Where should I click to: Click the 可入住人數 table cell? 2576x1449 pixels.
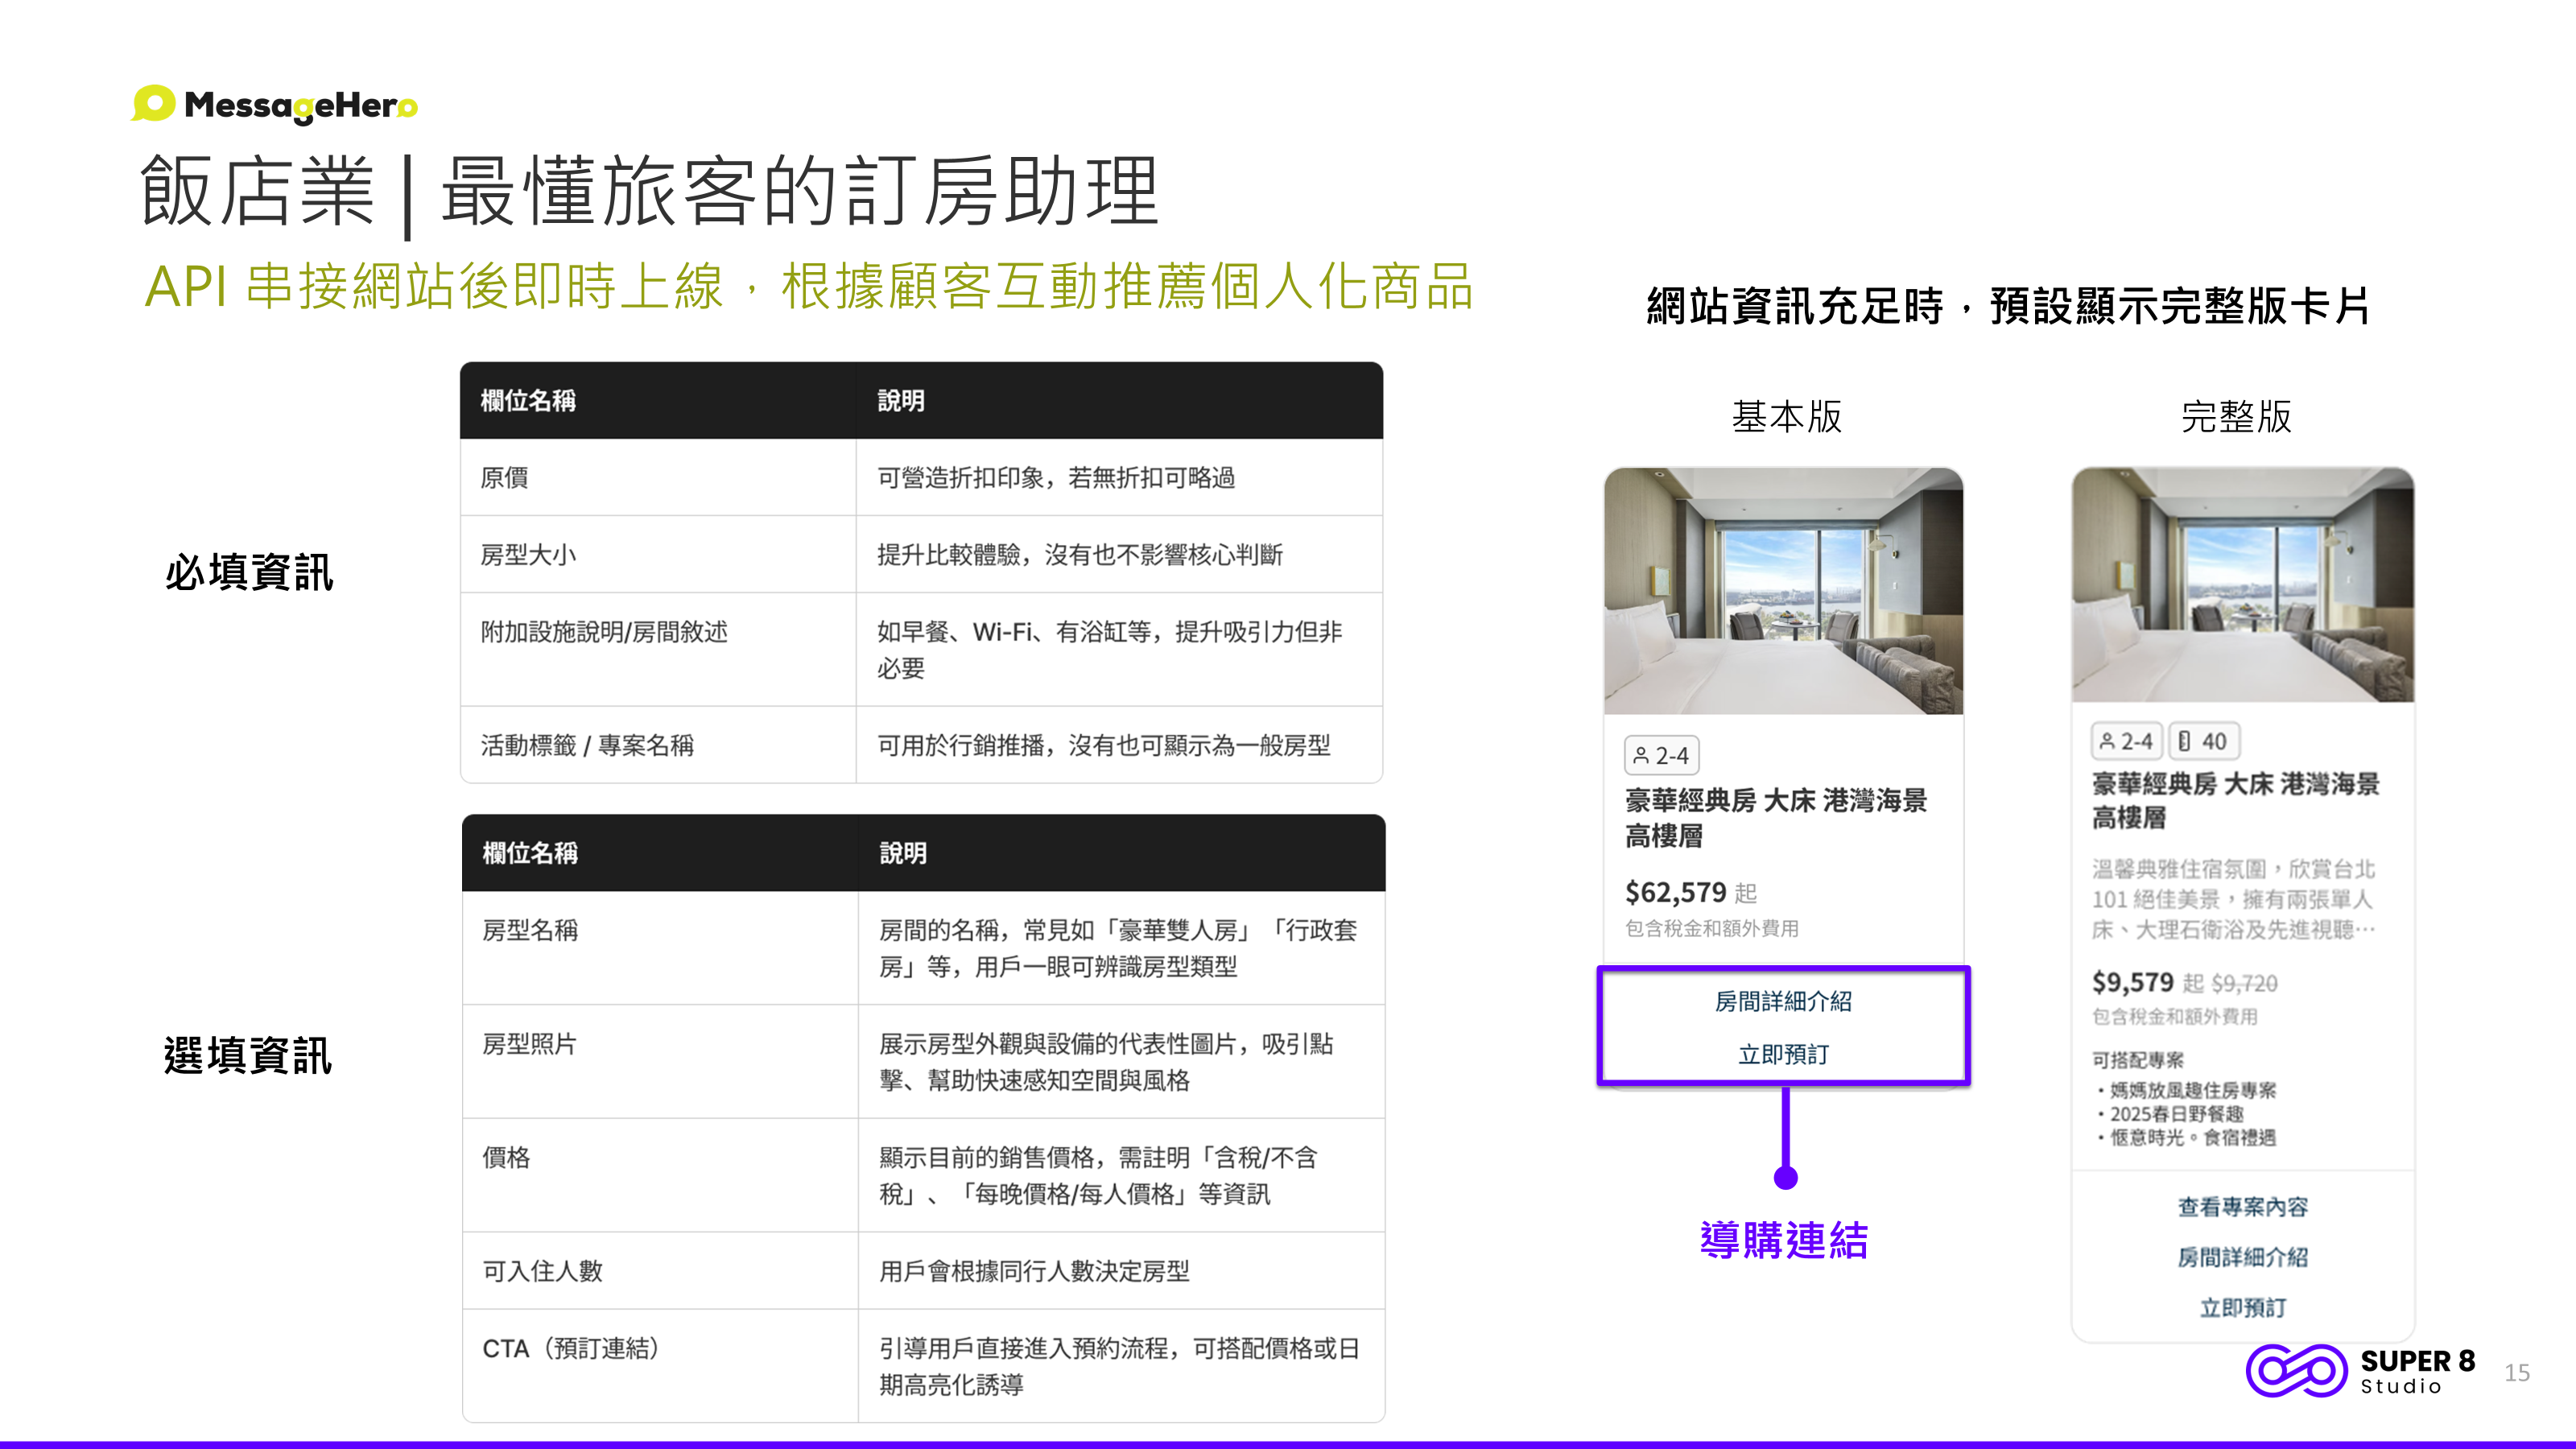coord(660,1270)
